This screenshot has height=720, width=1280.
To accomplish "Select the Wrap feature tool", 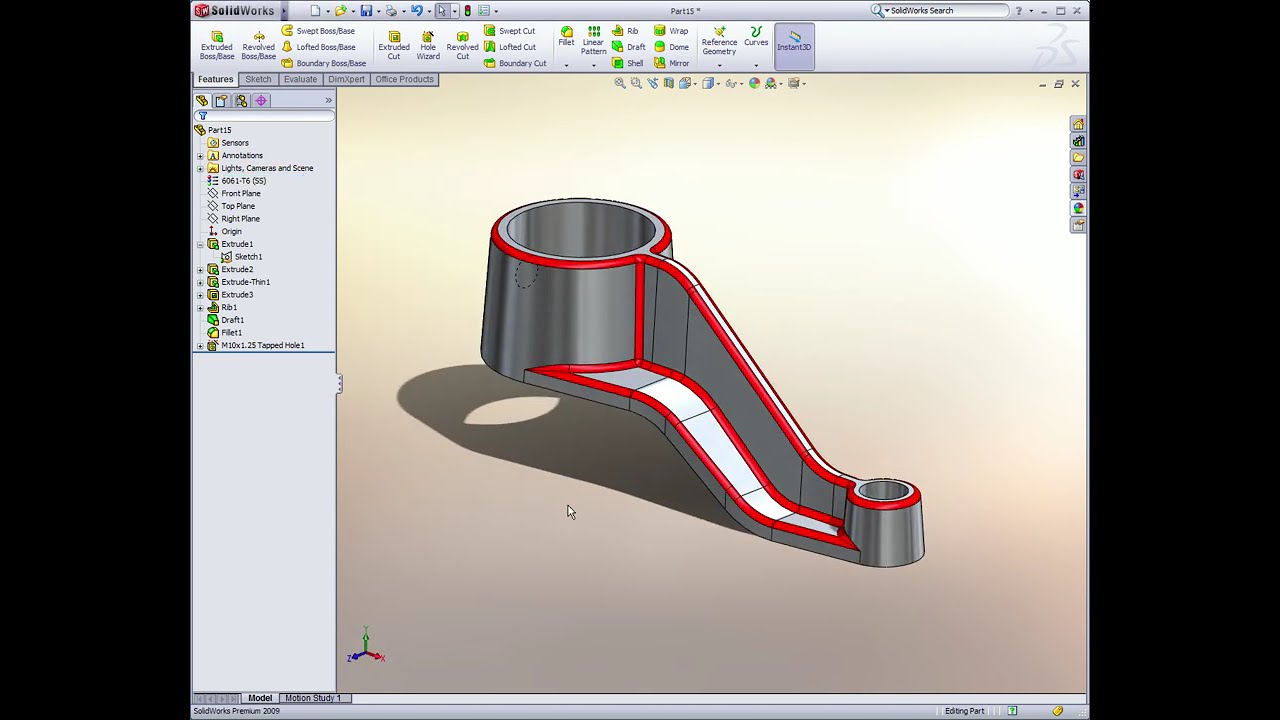I will (671, 31).
